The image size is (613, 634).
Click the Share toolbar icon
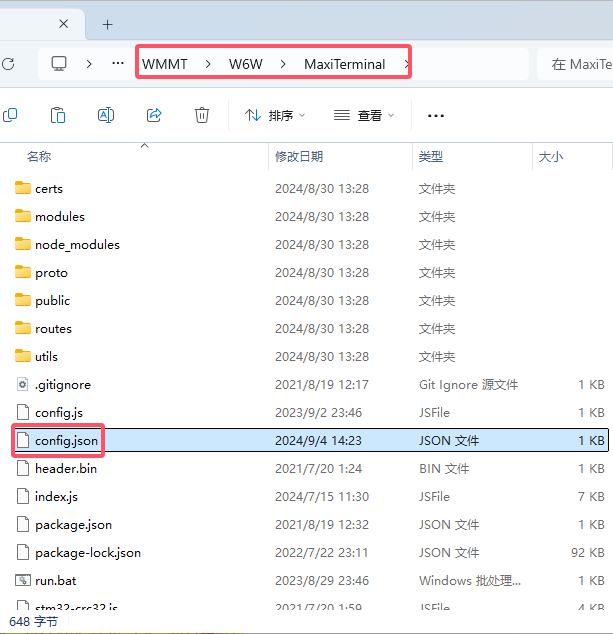tap(154, 115)
